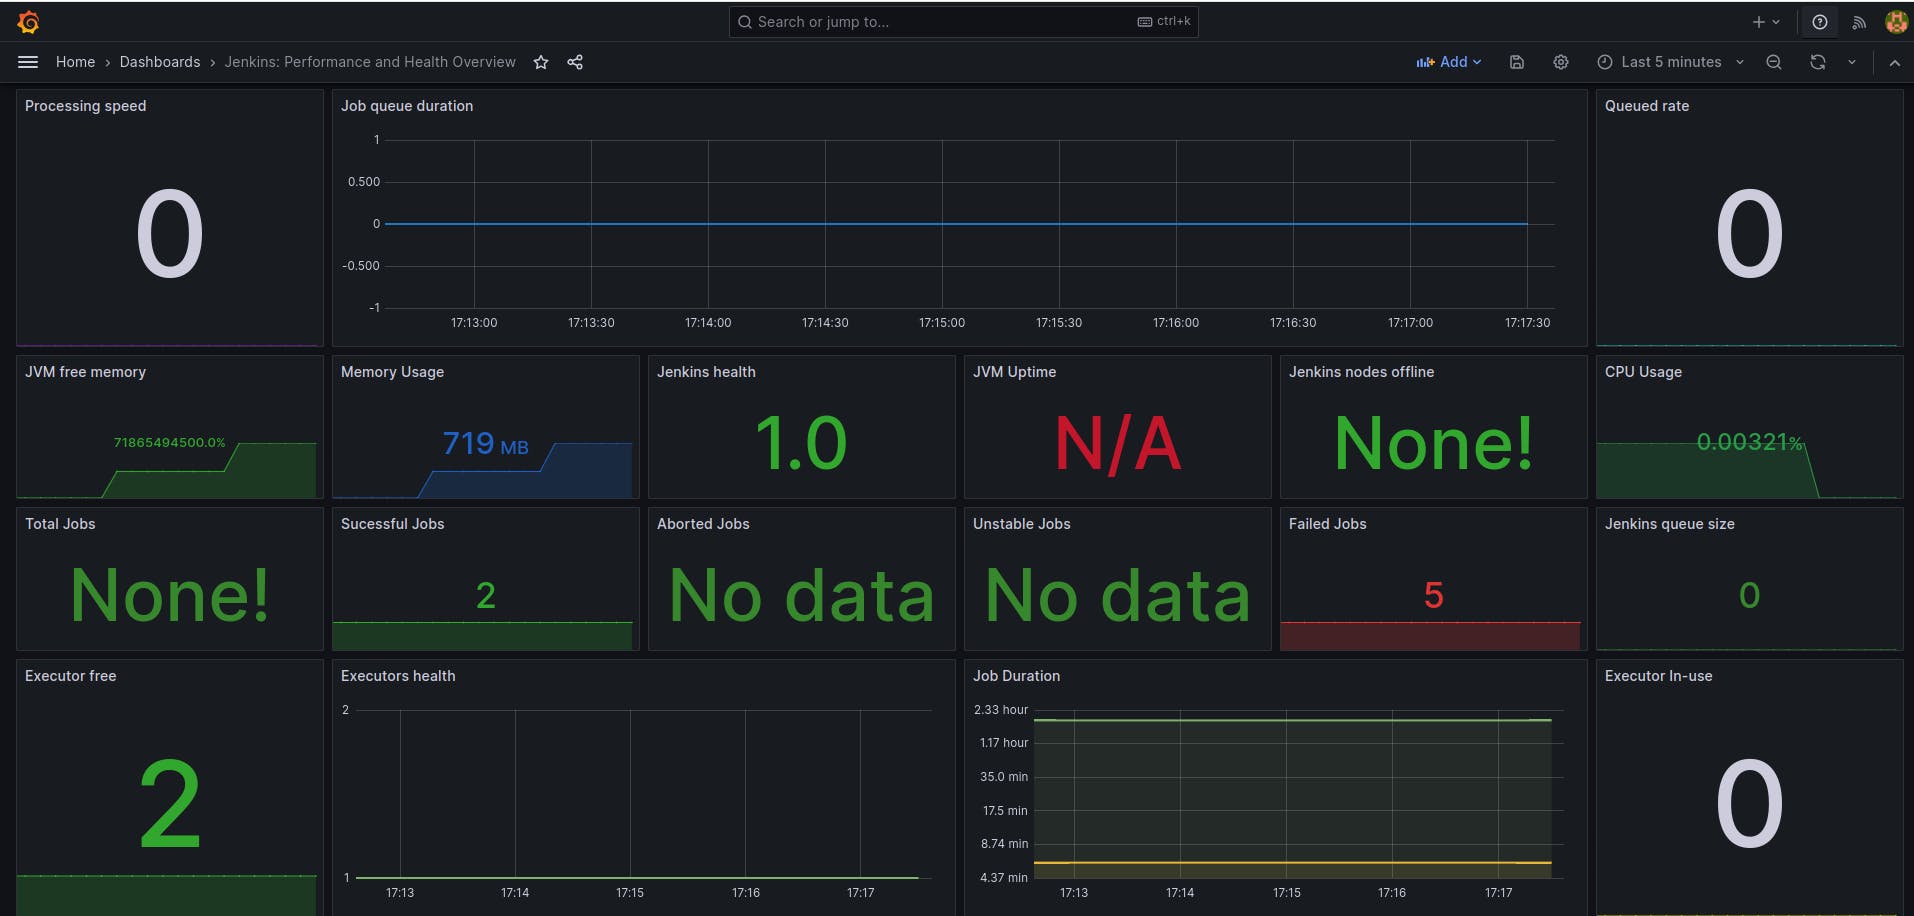Share the dashboard via share icon
Screen dimensions: 1914x916
575,62
